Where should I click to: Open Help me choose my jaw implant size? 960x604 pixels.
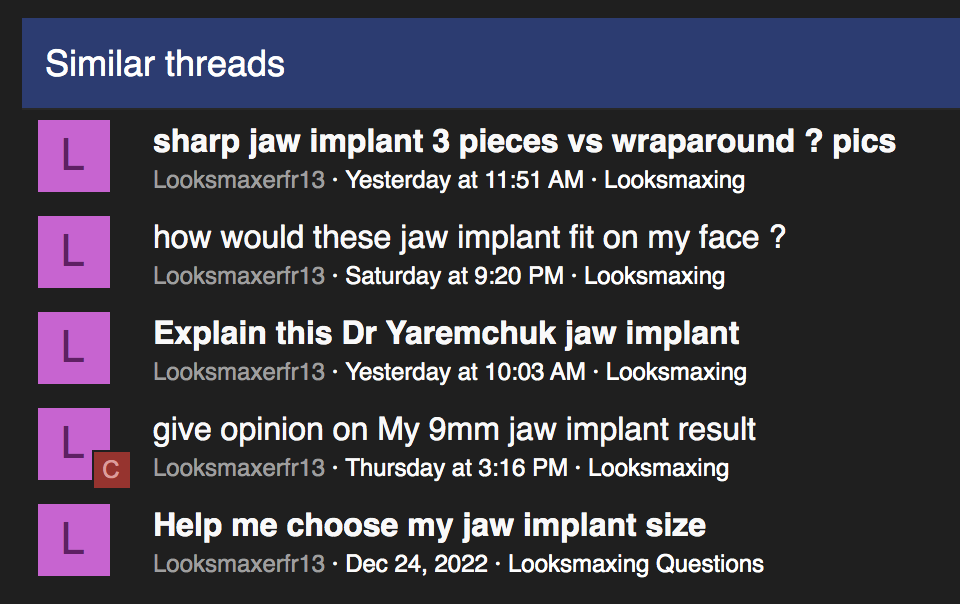[x=430, y=526]
